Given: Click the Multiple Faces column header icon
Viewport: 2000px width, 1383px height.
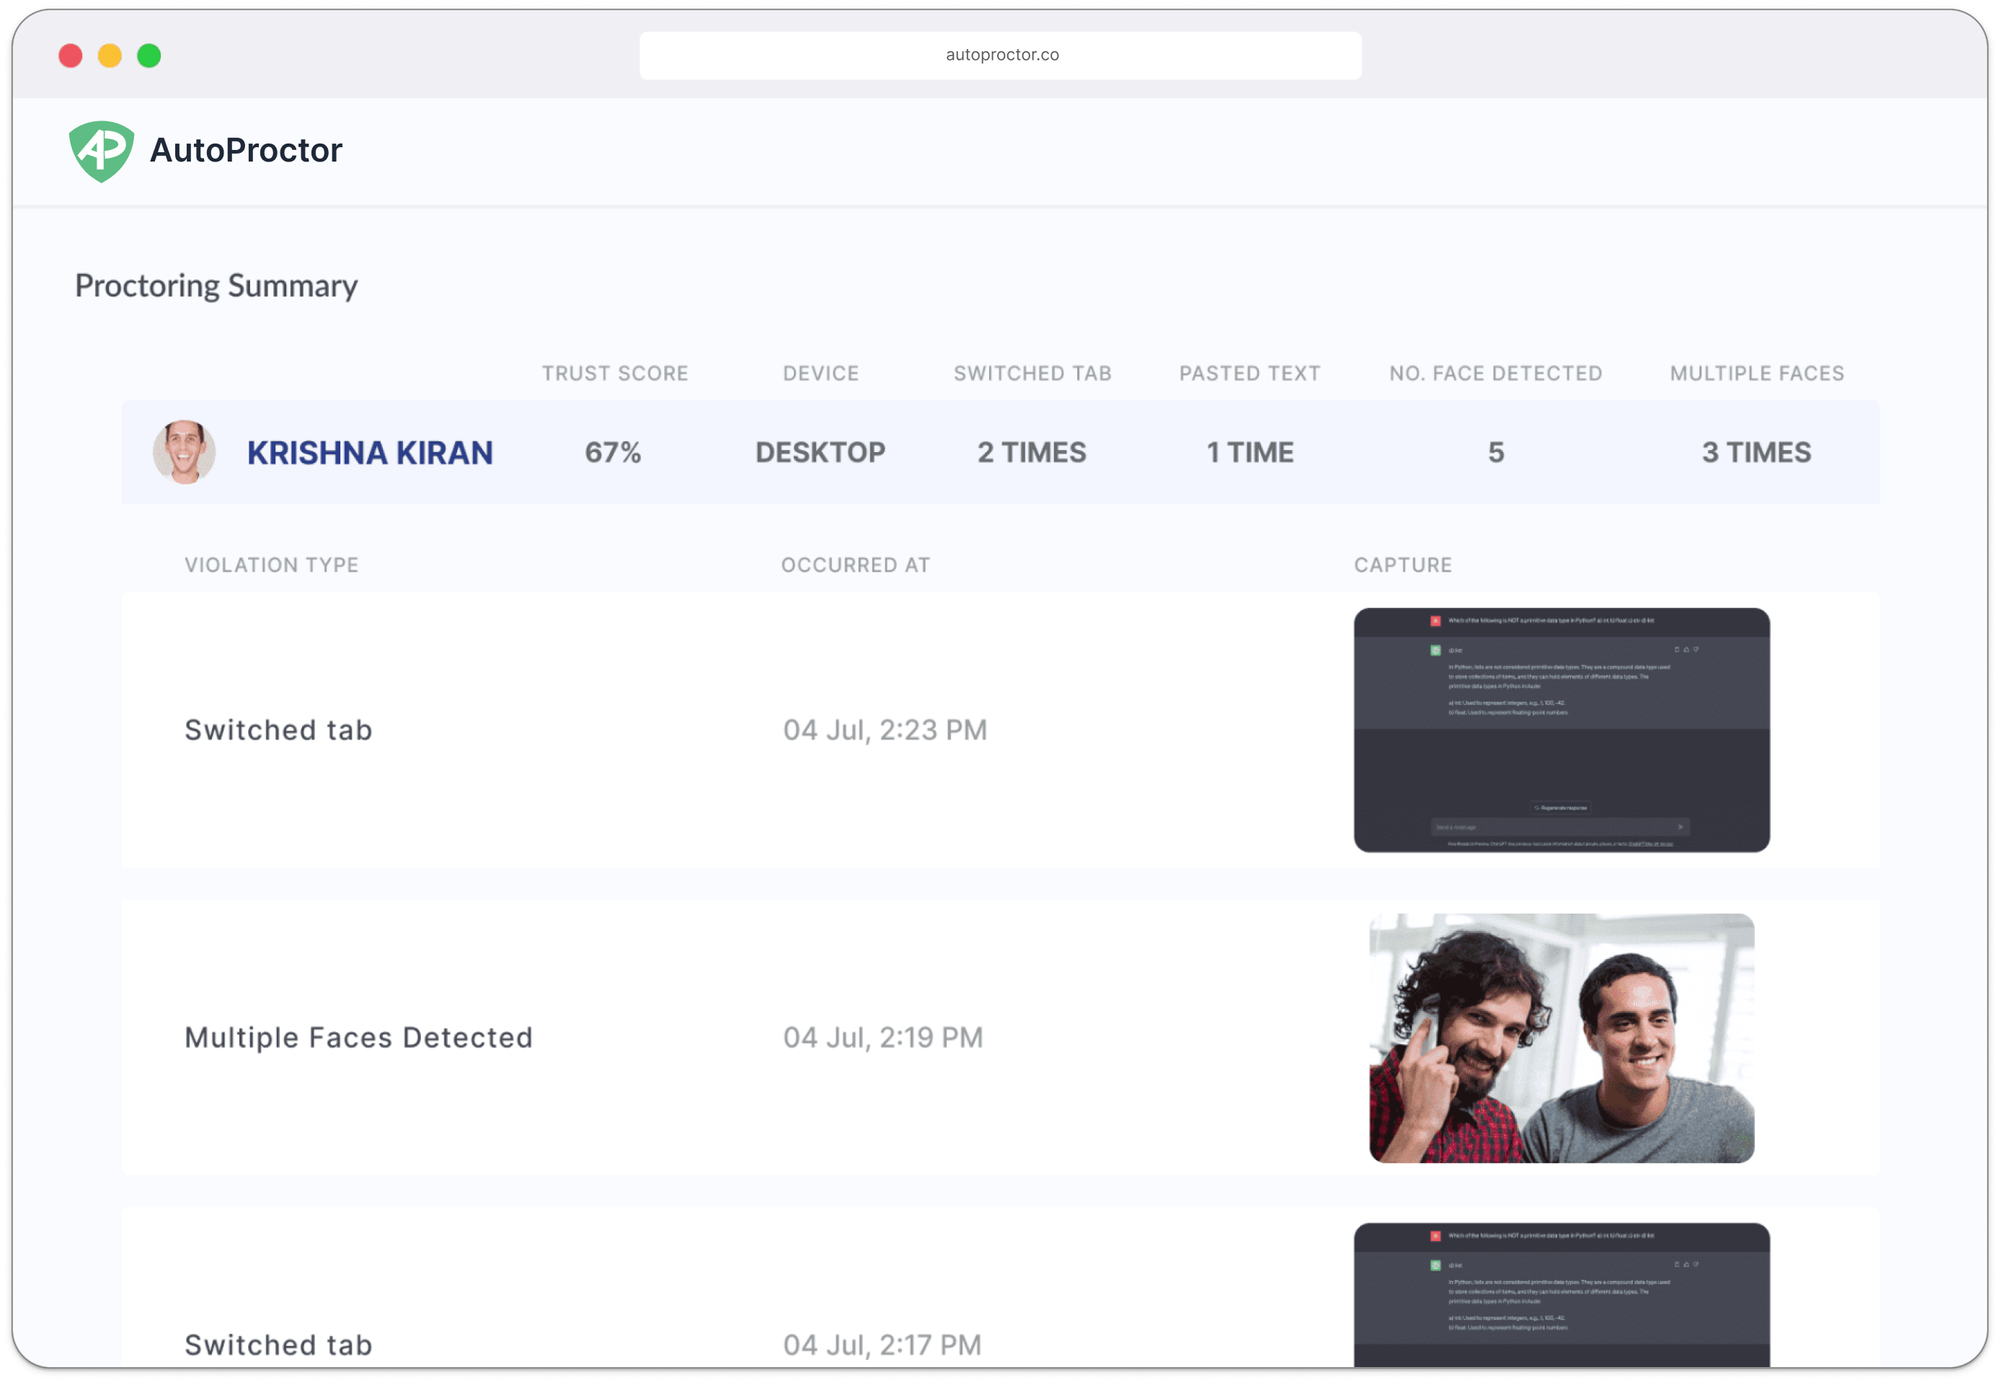Looking at the screenshot, I should [1755, 374].
